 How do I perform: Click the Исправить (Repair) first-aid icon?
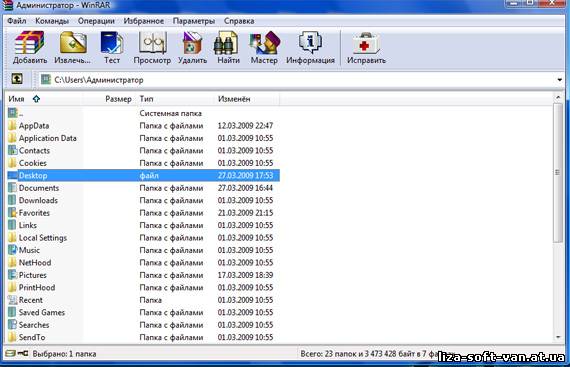(366, 48)
